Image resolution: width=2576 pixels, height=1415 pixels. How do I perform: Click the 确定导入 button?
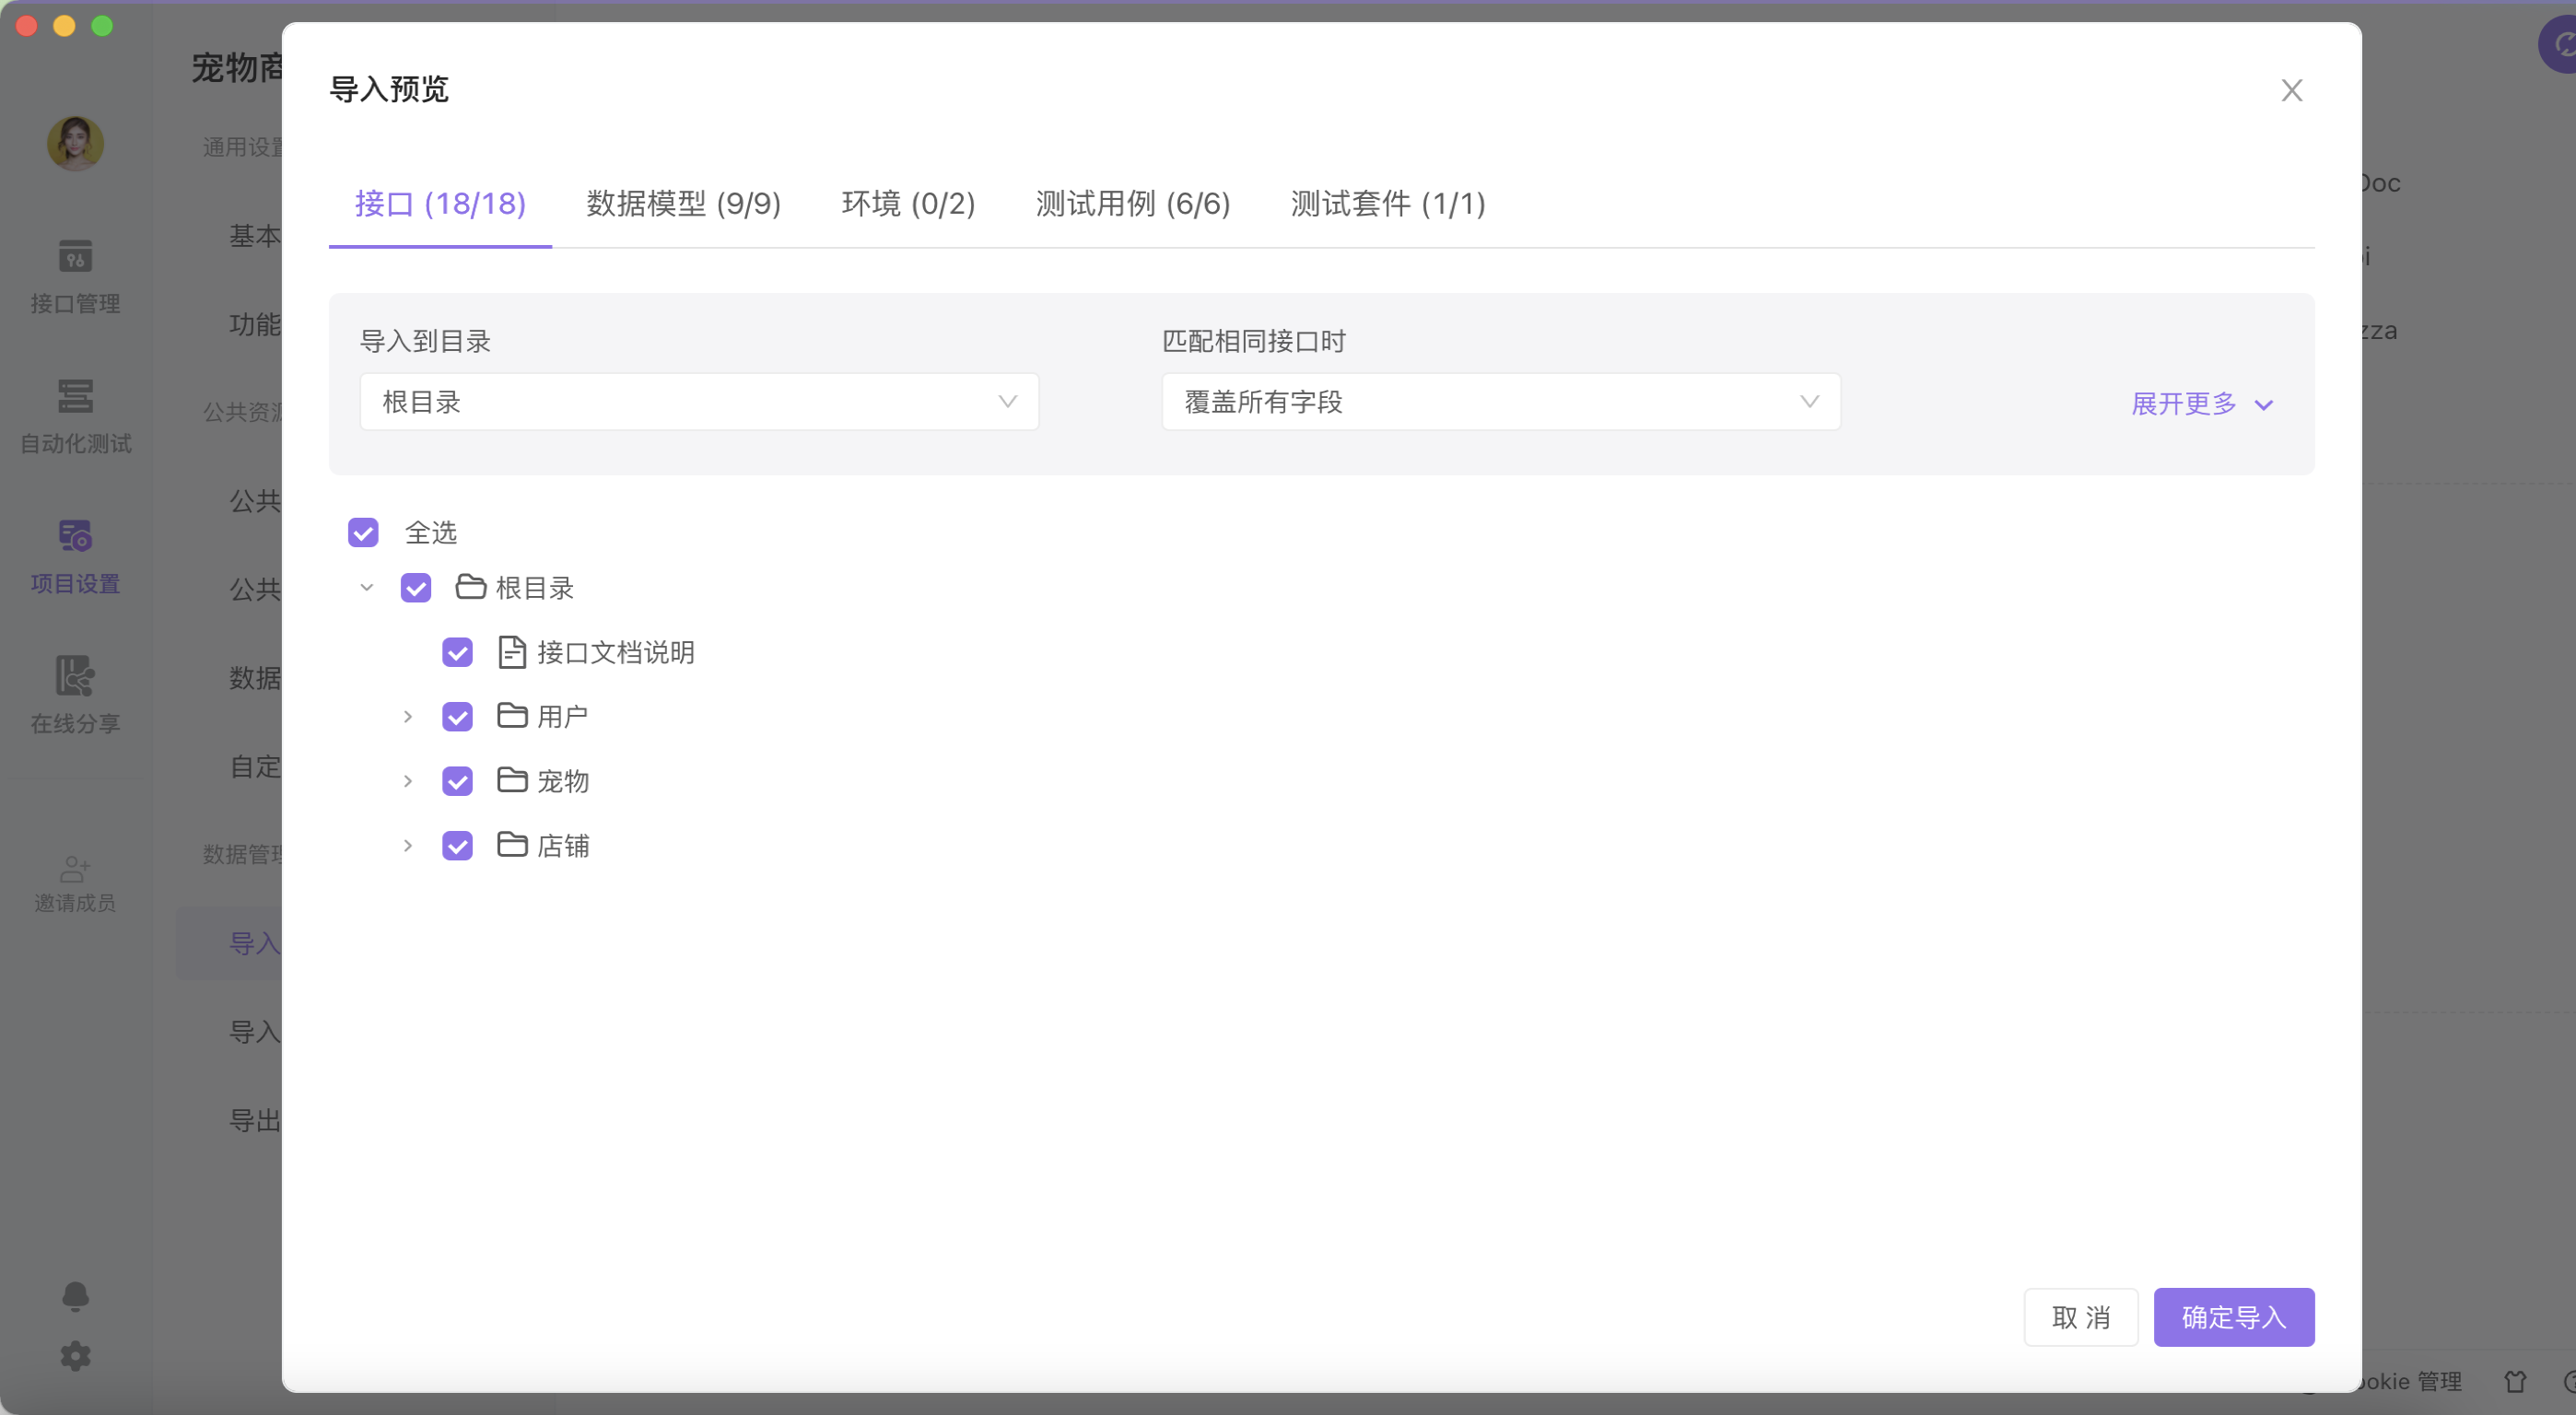(x=2233, y=1317)
